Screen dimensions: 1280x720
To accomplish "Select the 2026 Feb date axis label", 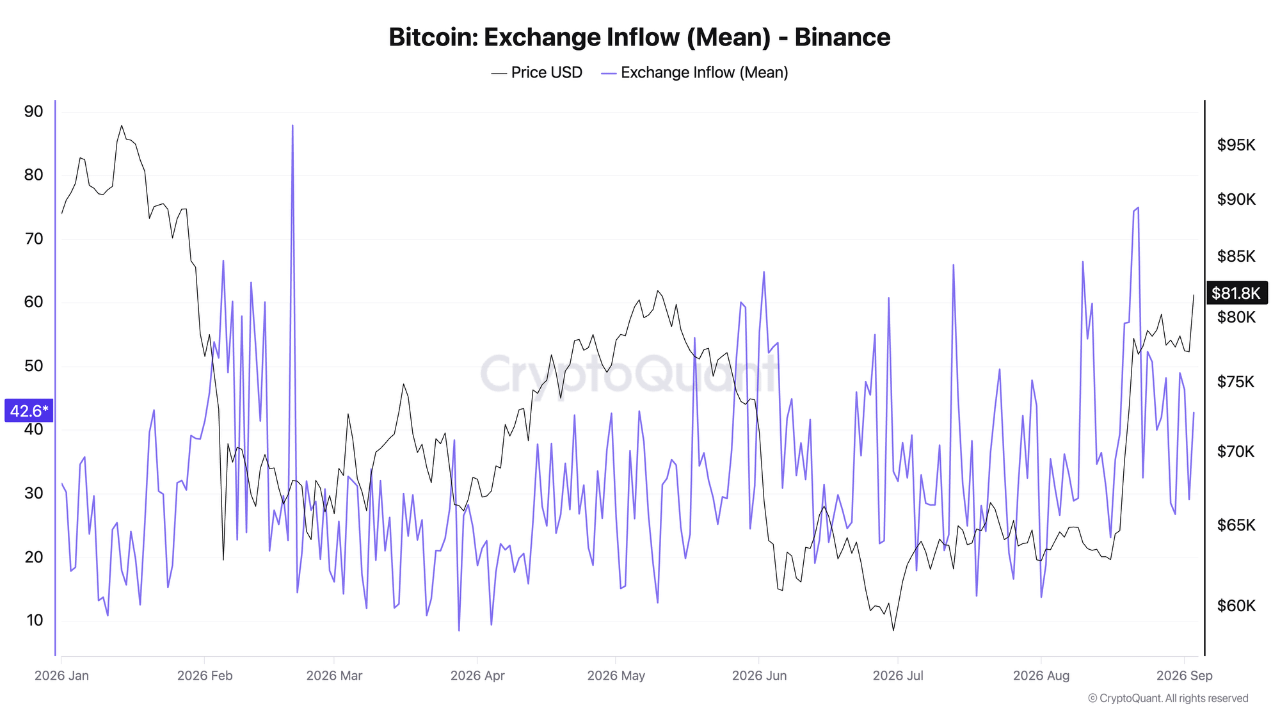I will [x=204, y=676].
